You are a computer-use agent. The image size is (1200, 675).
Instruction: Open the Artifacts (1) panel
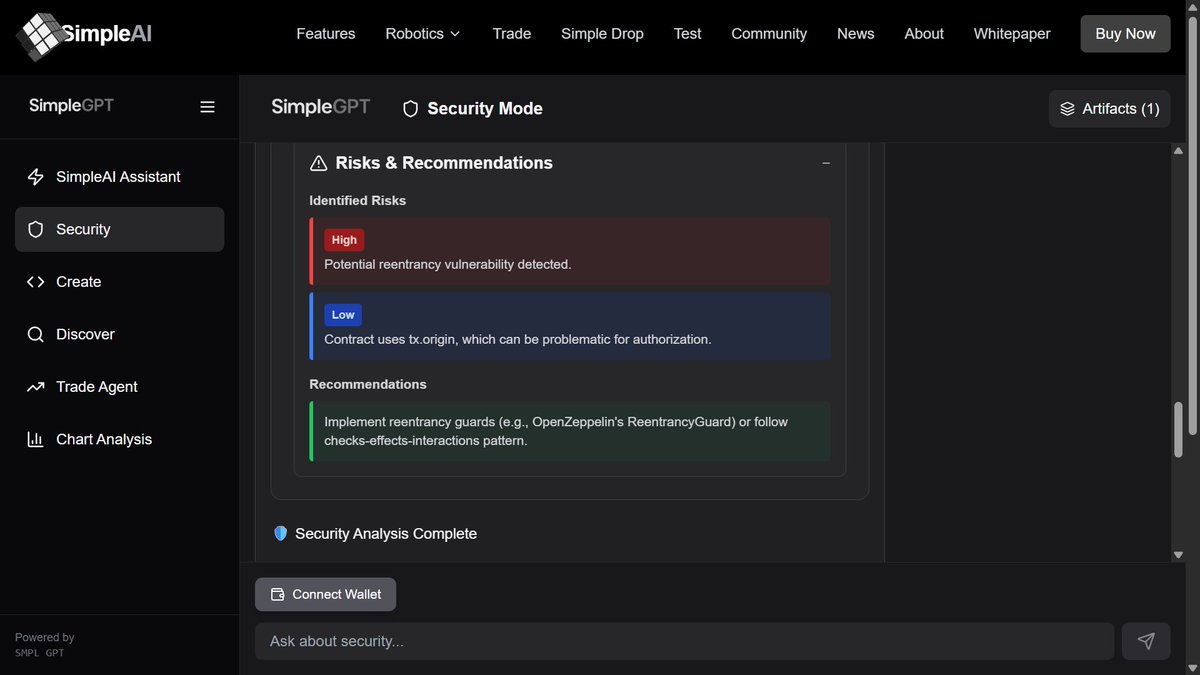[1110, 109]
